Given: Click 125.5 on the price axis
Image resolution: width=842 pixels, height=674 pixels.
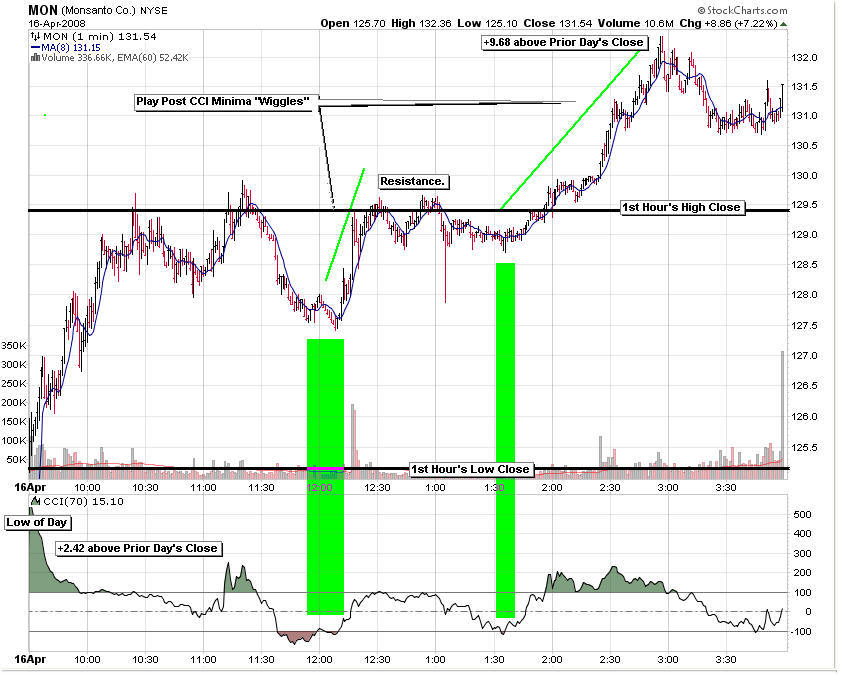Looking at the screenshot, I should point(804,447).
